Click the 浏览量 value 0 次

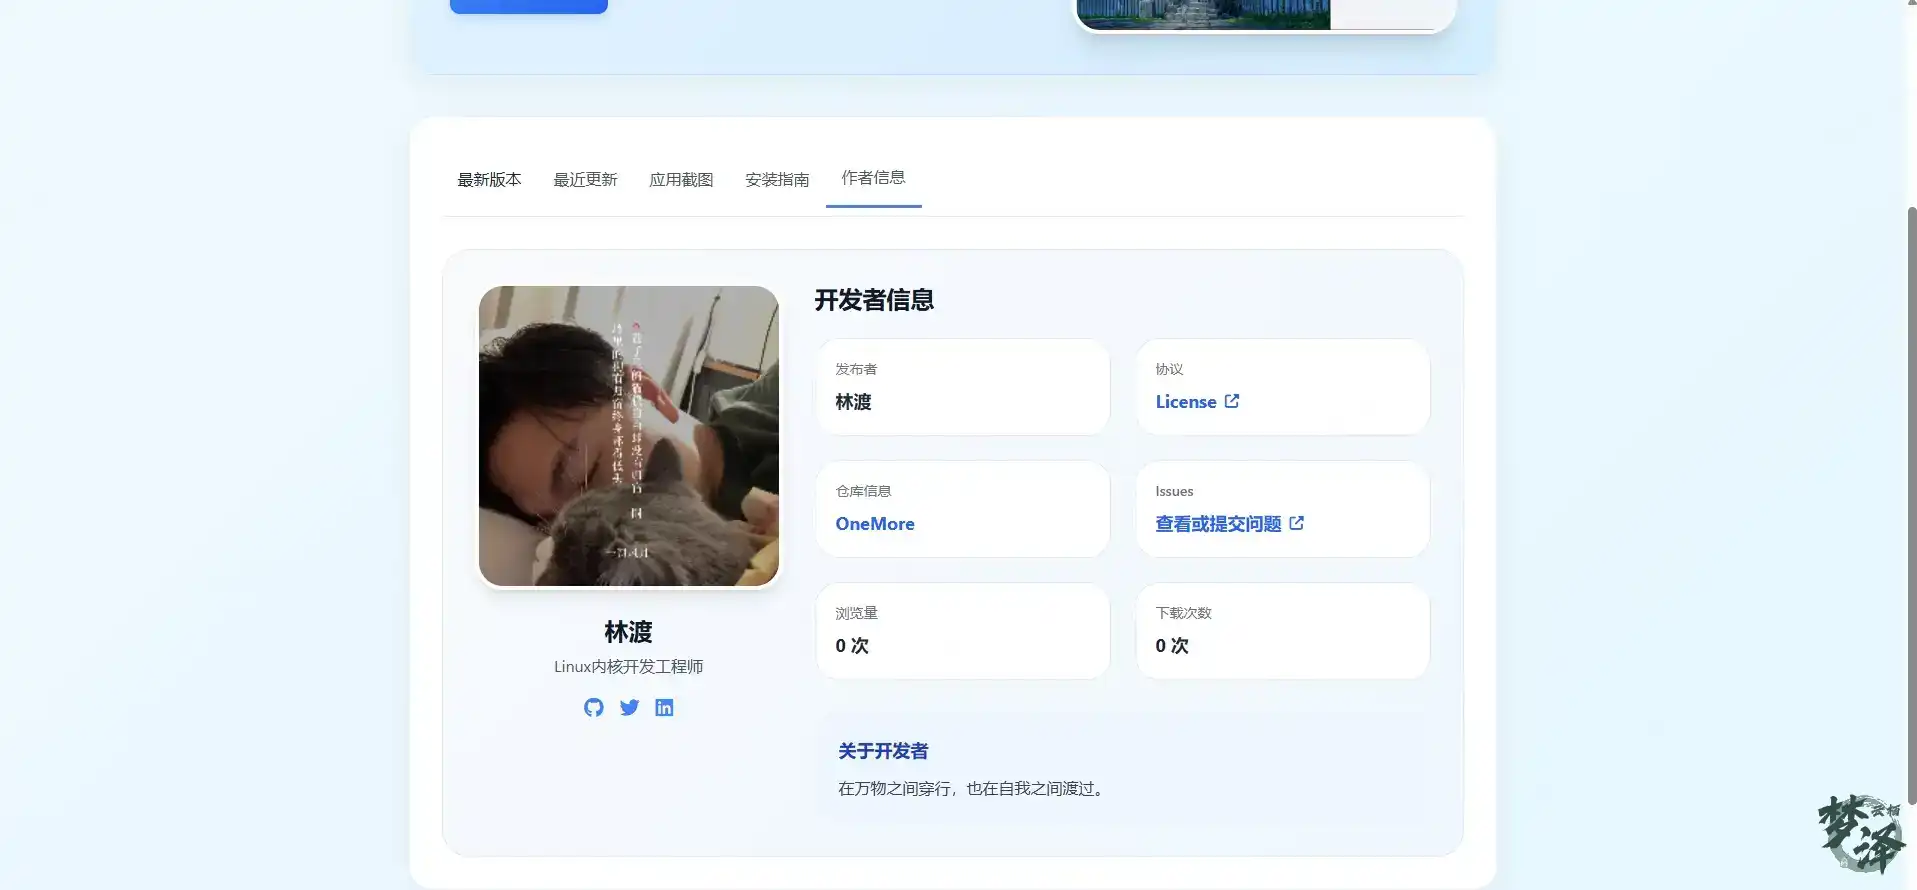(852, 646)
